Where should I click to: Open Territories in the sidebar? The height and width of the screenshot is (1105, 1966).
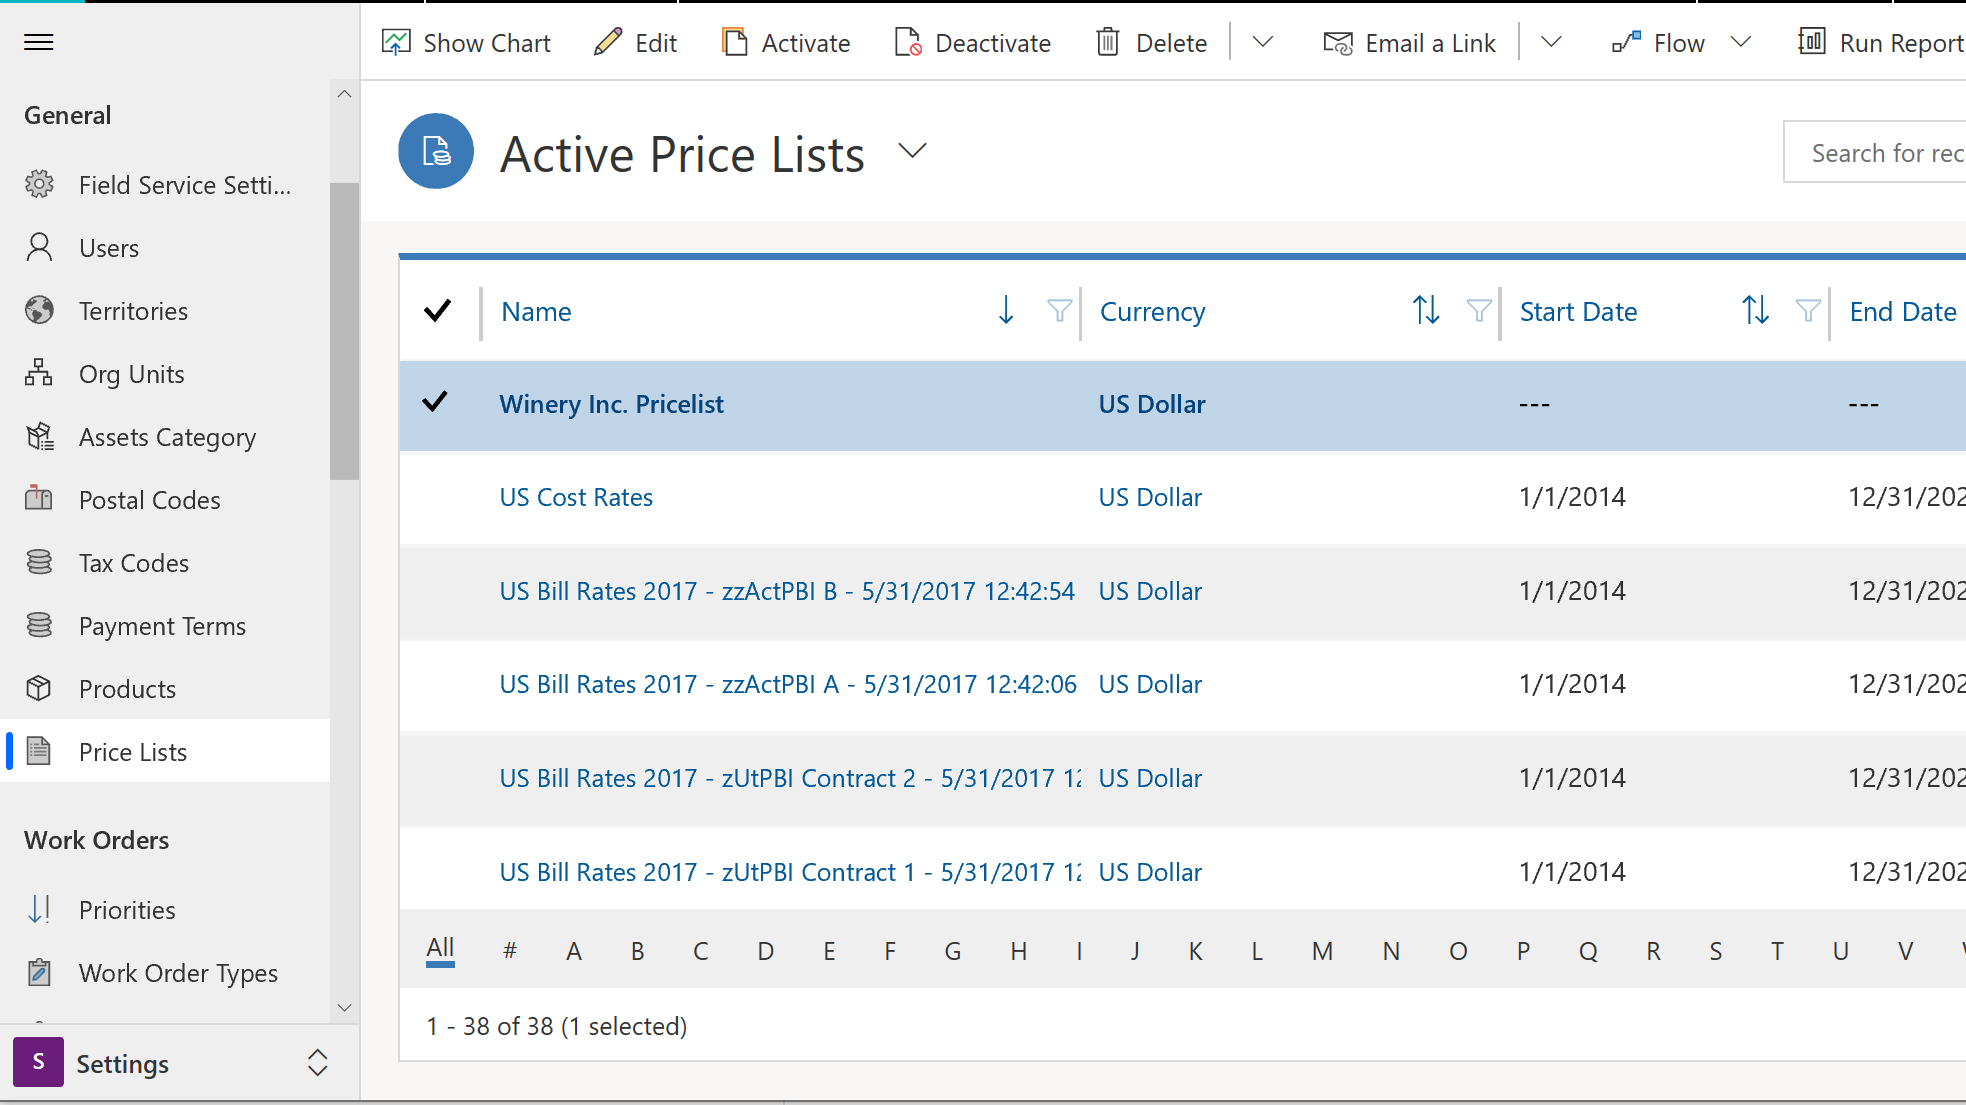pyautogui.click(x=165, y=311)
